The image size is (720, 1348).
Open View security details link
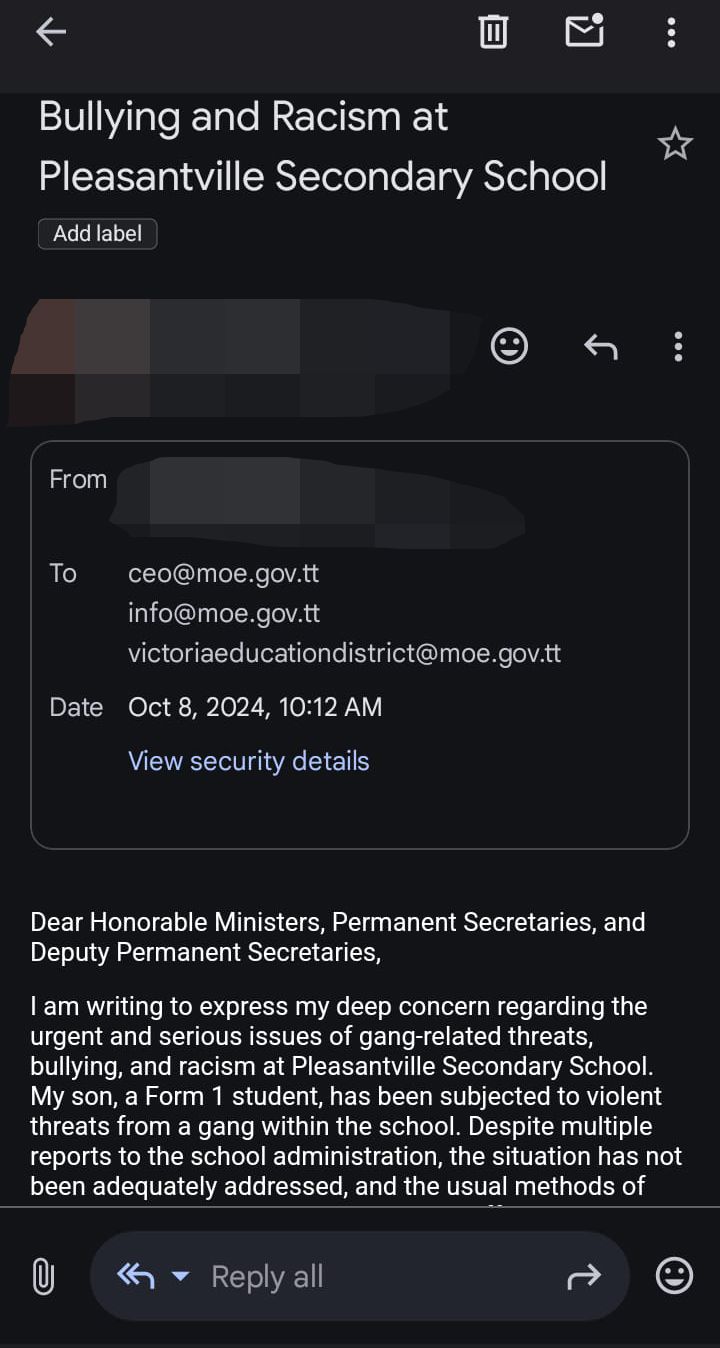point(248,761)
